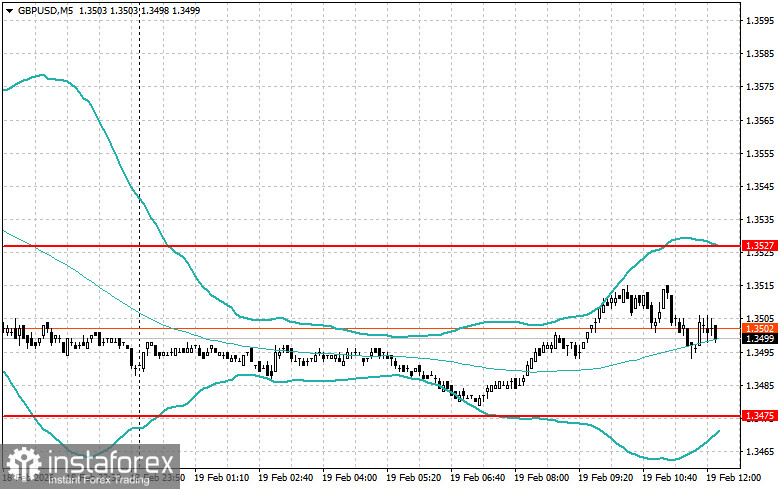Click the 19 Feb 04:00 time label
Screen dimensions: 781x489
350,478
